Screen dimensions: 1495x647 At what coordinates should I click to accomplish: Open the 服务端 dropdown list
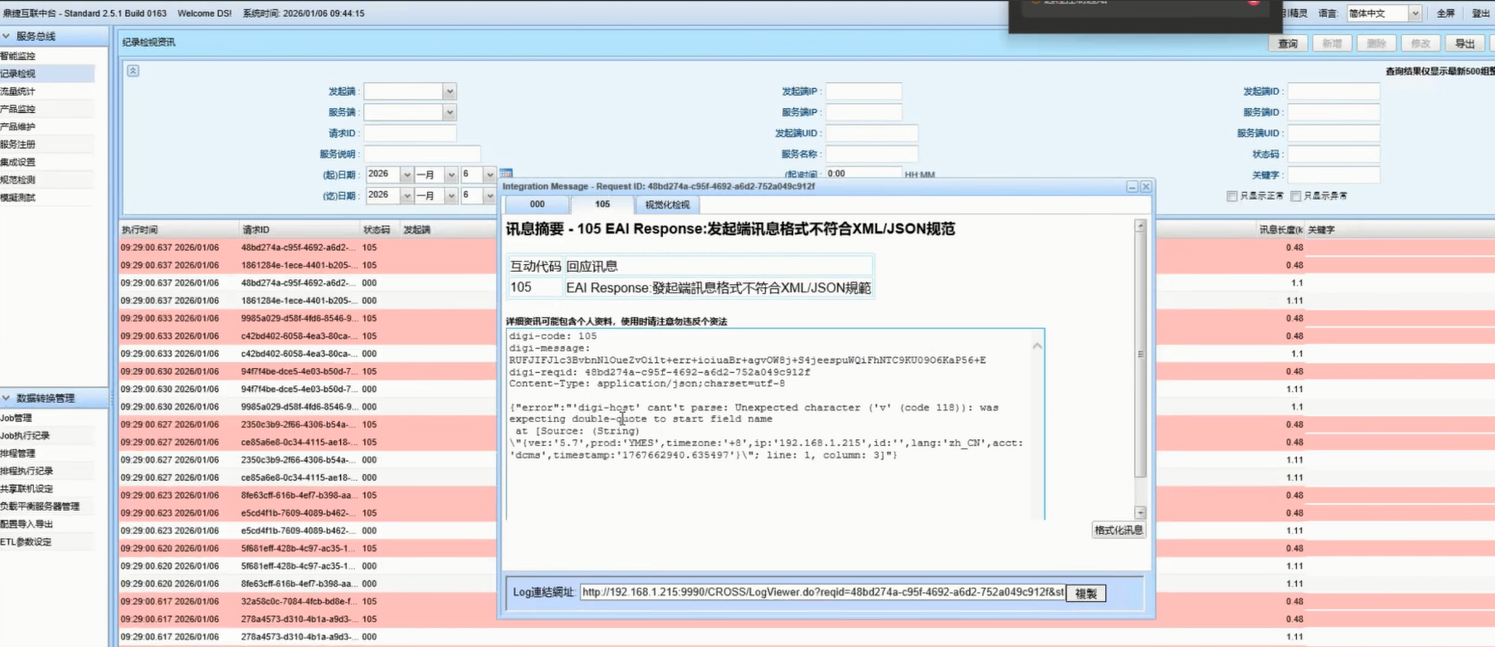tap(449, 112)
